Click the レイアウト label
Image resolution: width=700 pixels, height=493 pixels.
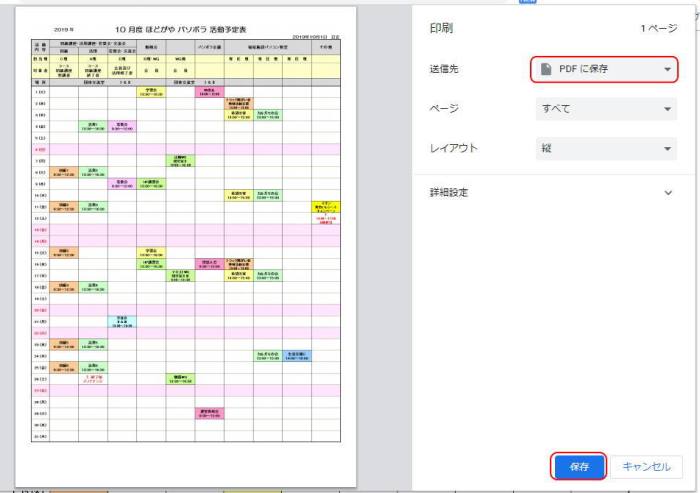point(453,148)
